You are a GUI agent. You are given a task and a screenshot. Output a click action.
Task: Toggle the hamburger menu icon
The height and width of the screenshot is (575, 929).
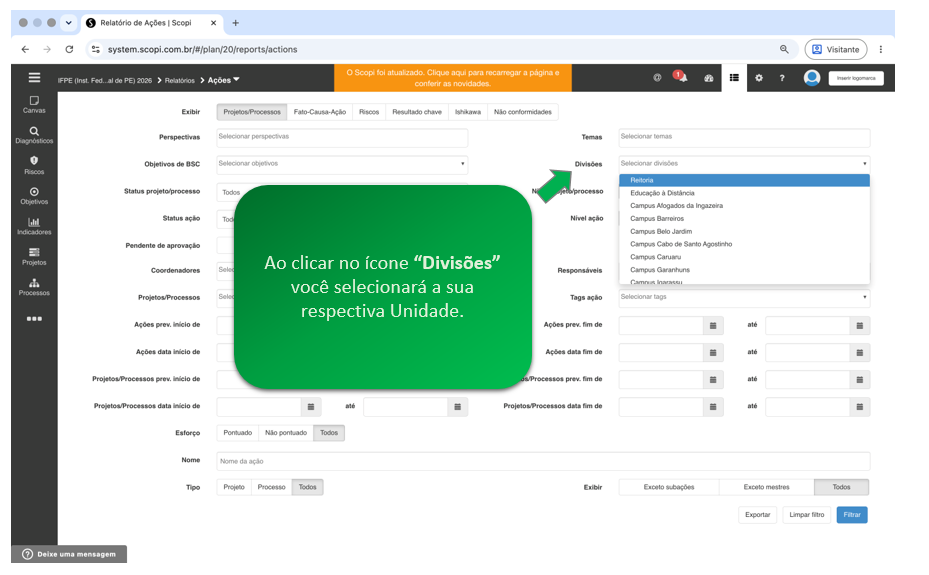pos(34,78)
